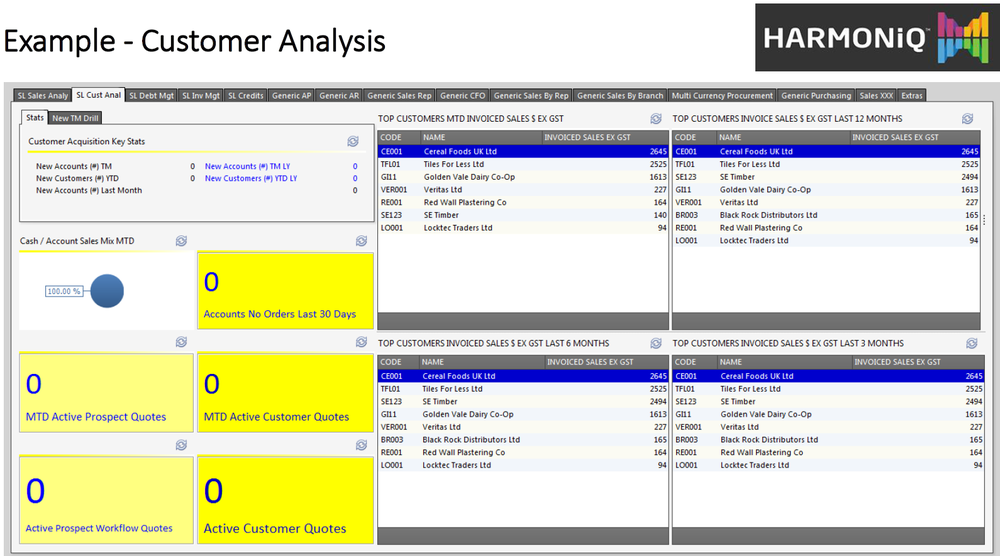The image size is (1000, 556).
Task: Select Red Wall Plastering Co in 3 Months grid
Action: pyautogui.click(x=828, y=453)
